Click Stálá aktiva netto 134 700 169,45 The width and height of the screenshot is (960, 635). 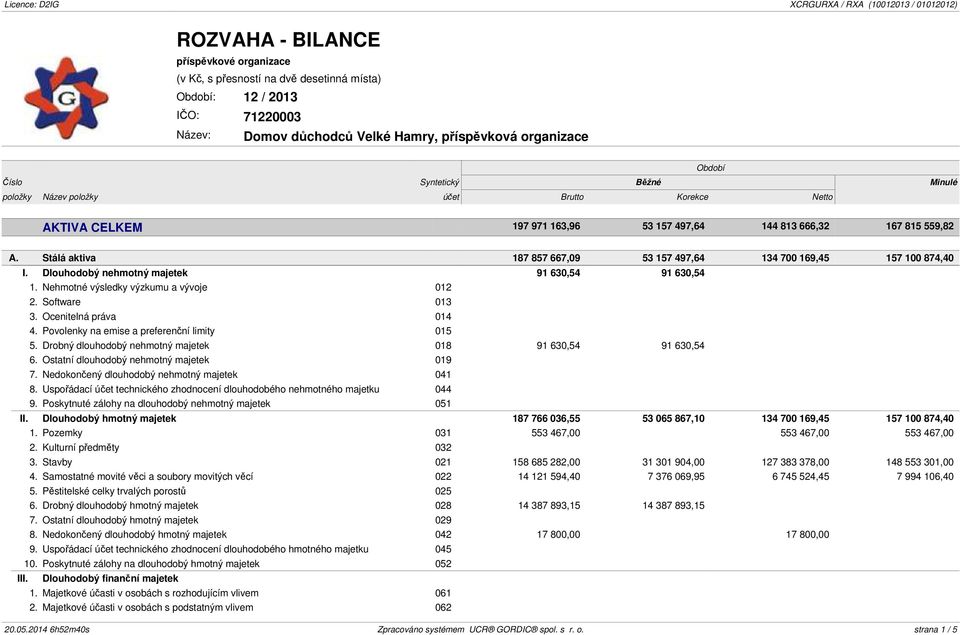click(795, 258)
